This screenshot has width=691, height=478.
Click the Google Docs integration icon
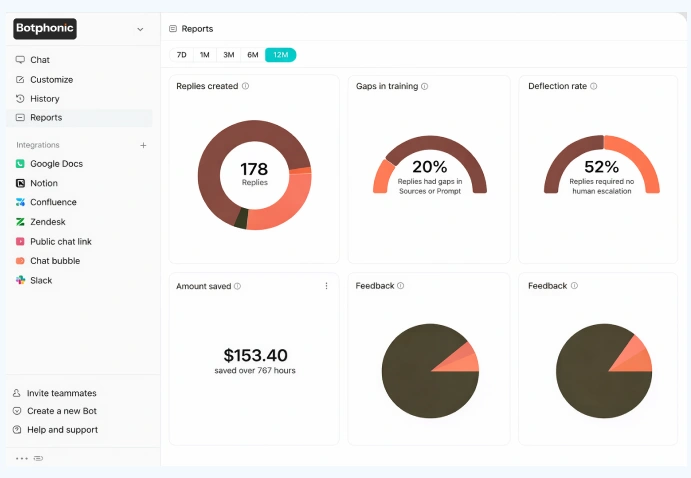pos(20,164)
